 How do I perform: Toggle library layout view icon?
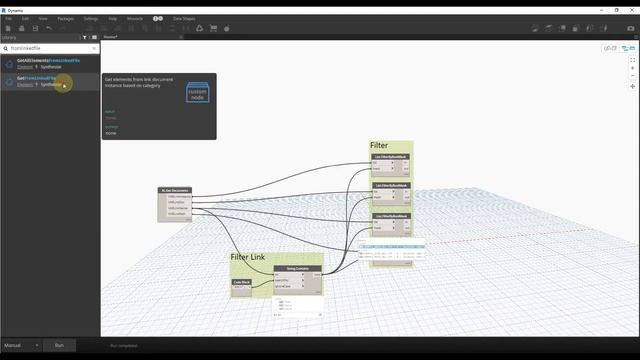[94, 38]
